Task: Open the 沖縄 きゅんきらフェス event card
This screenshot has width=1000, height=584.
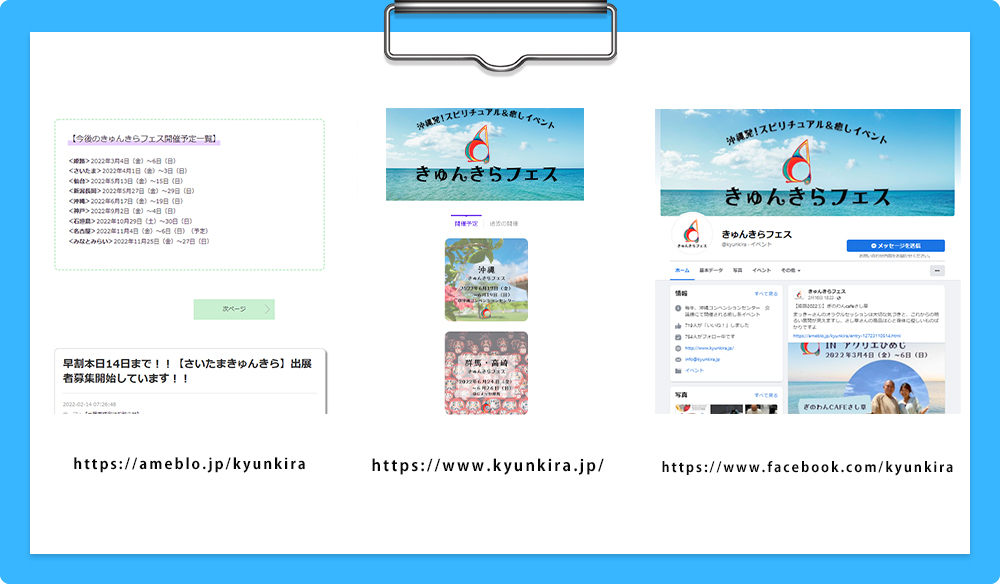Action: tap(486, 280)
